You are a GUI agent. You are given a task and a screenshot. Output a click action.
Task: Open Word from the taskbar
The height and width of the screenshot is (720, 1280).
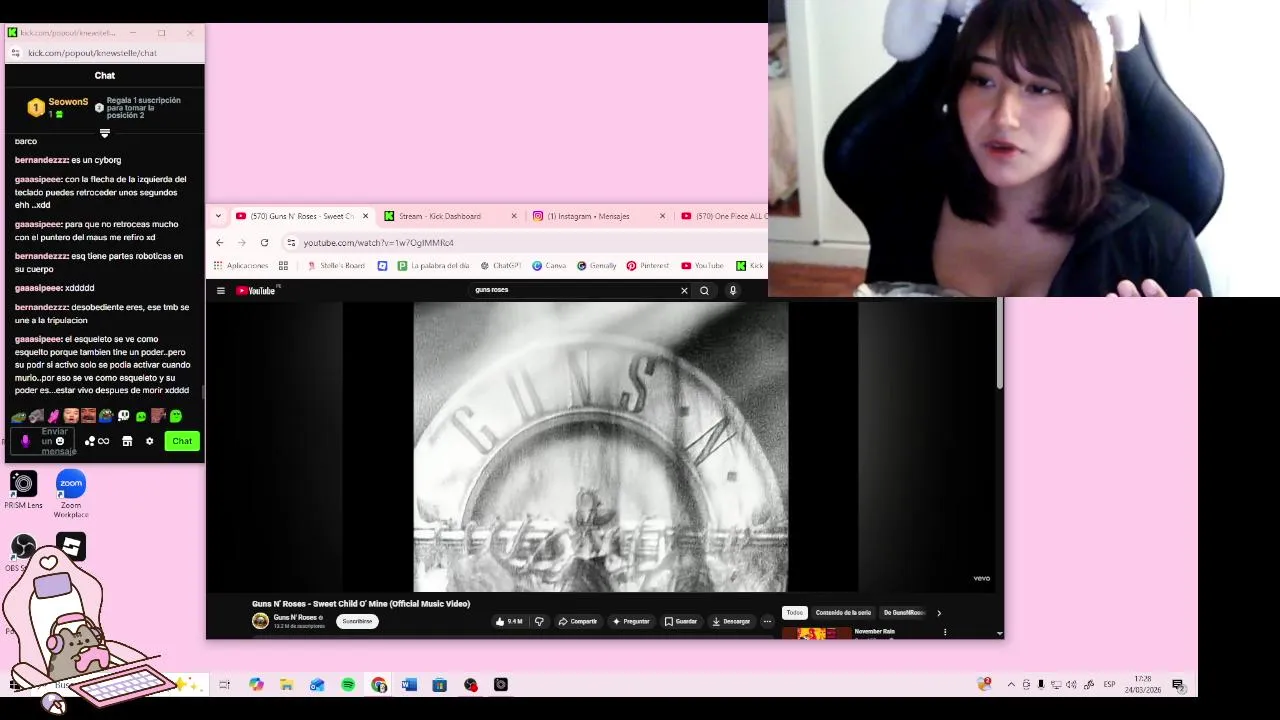(x=409, y=685)
